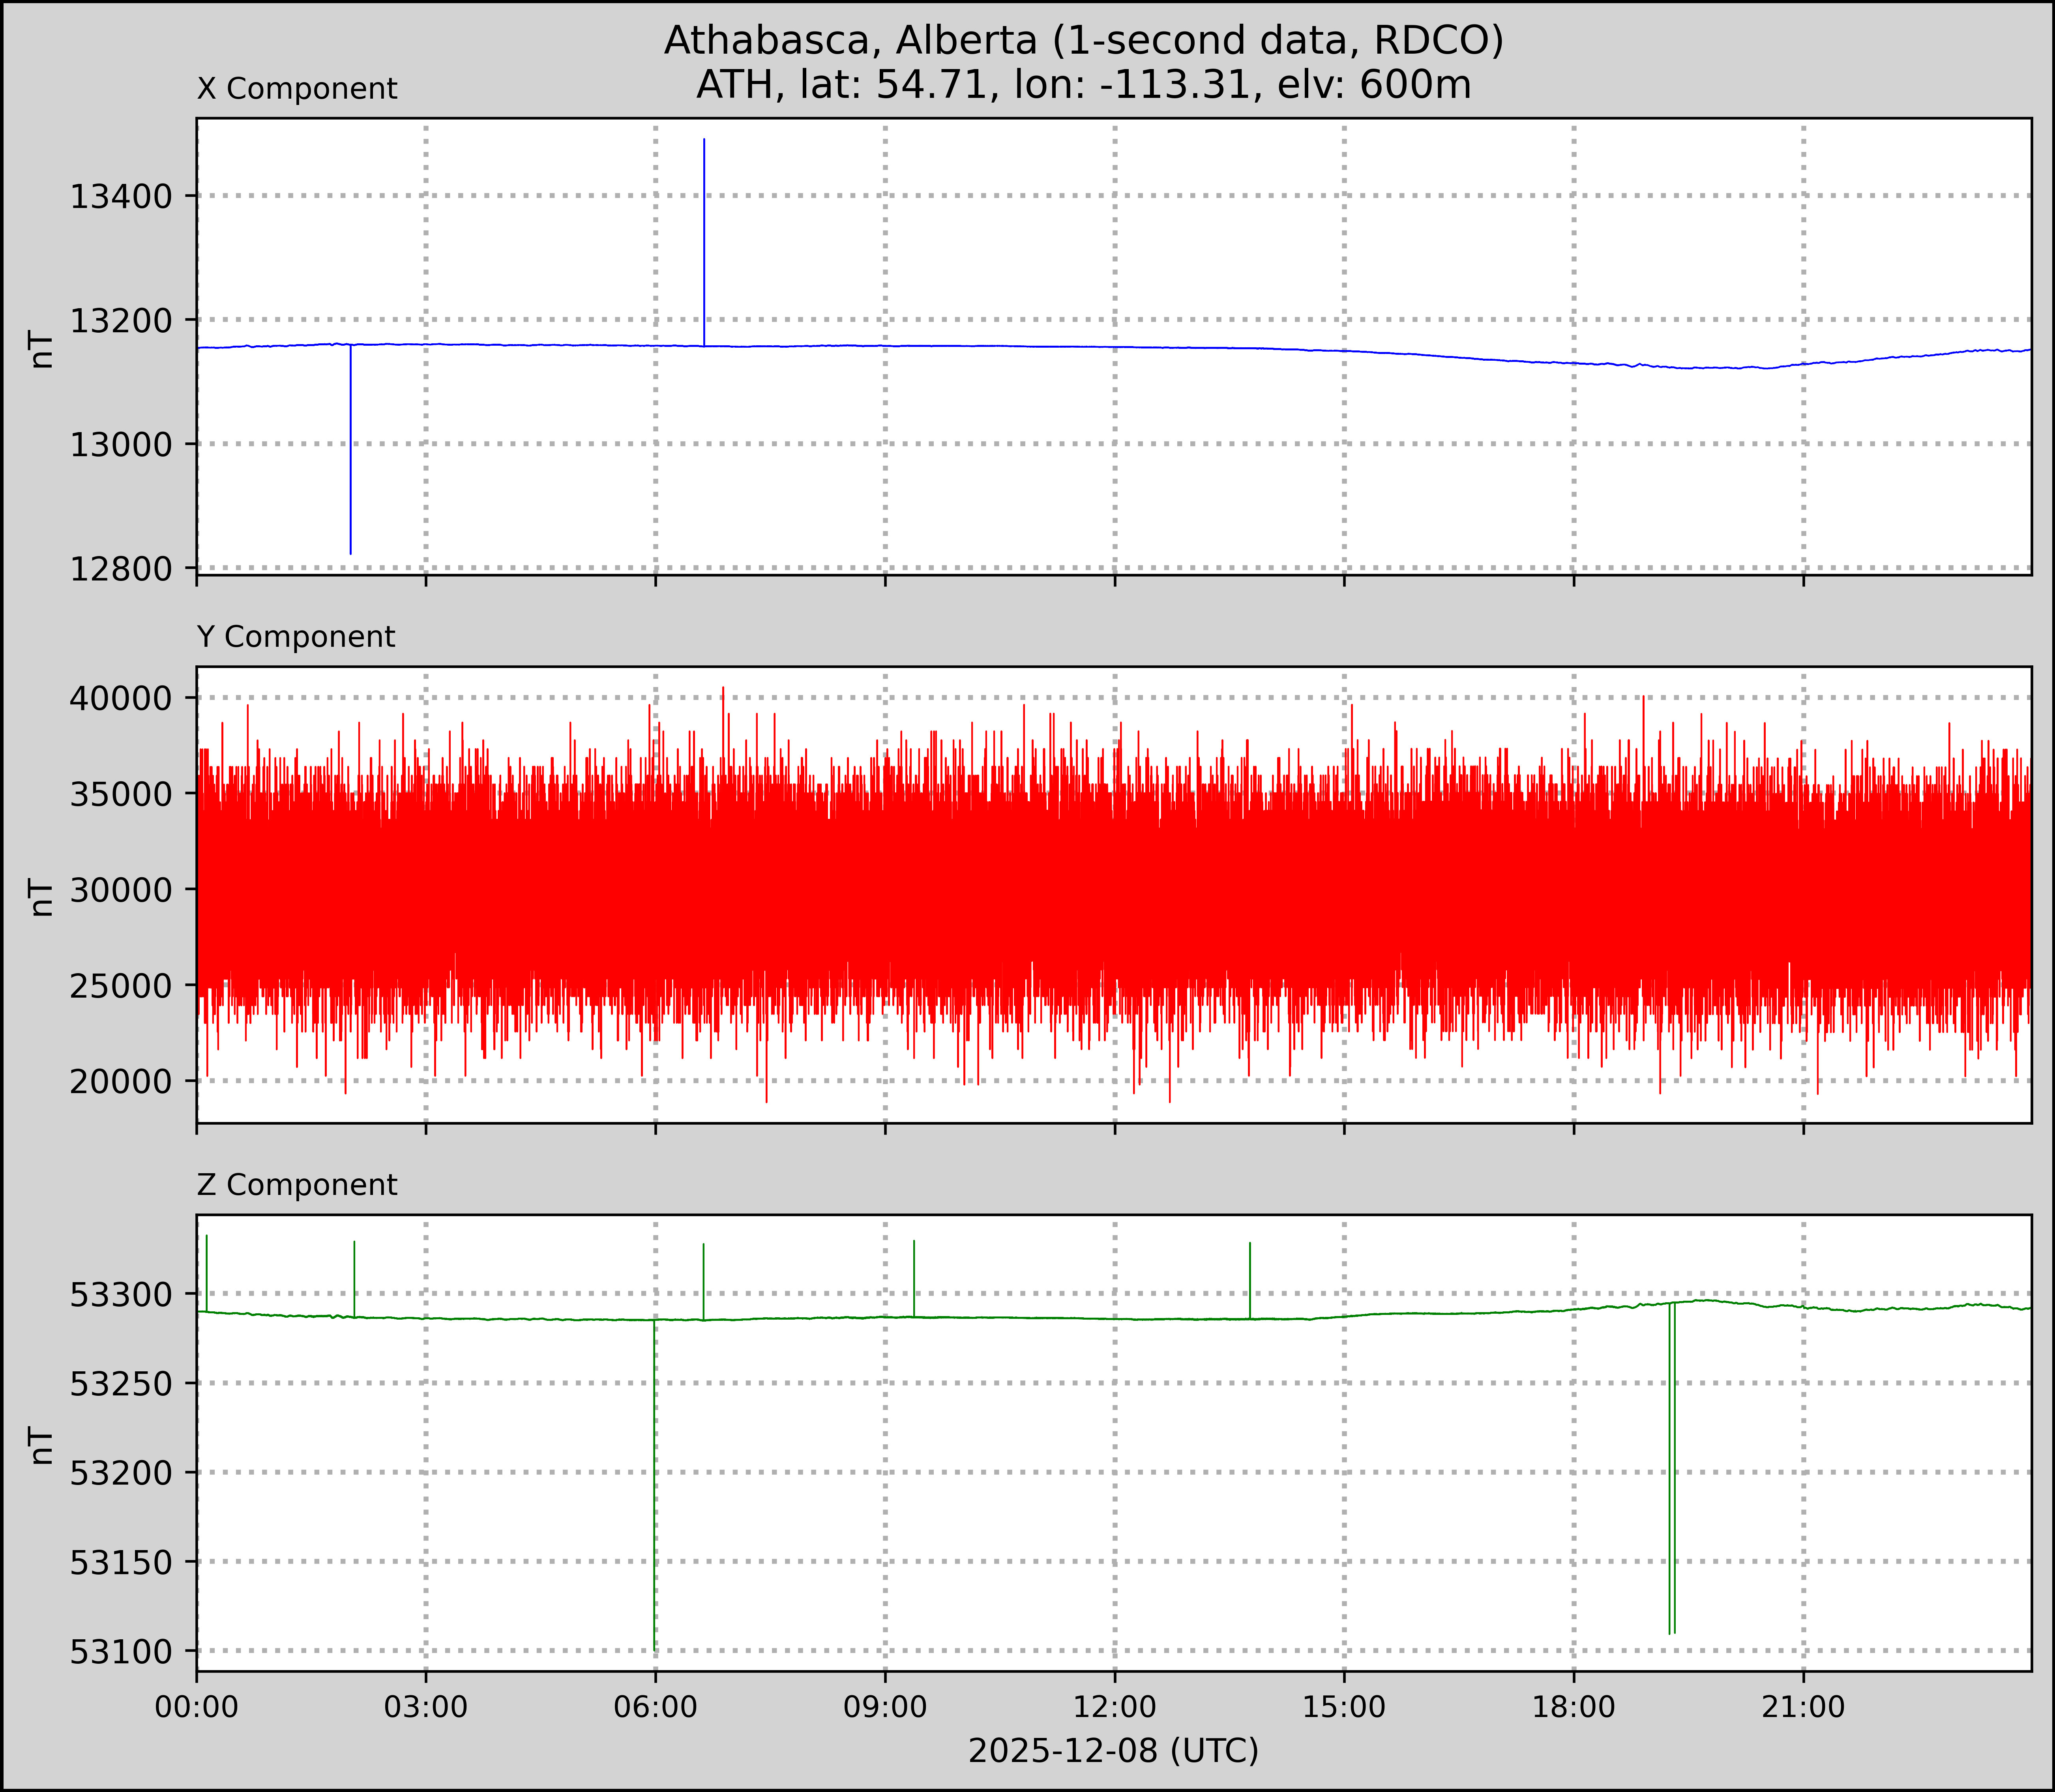Click the '53100' tick label in Z plot
Screen dimensions: 2055x1792
[x=121, y=1651]
